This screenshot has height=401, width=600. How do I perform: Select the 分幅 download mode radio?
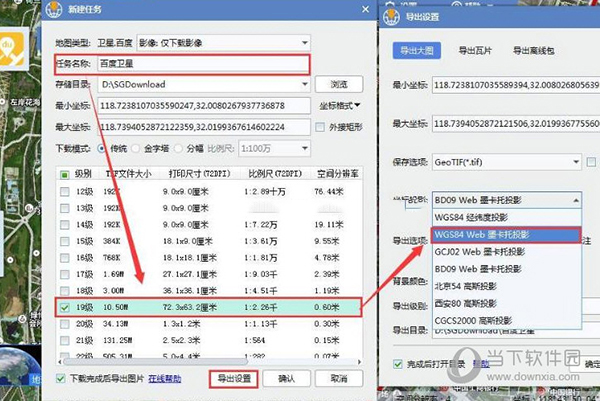(x=178, y=148)
